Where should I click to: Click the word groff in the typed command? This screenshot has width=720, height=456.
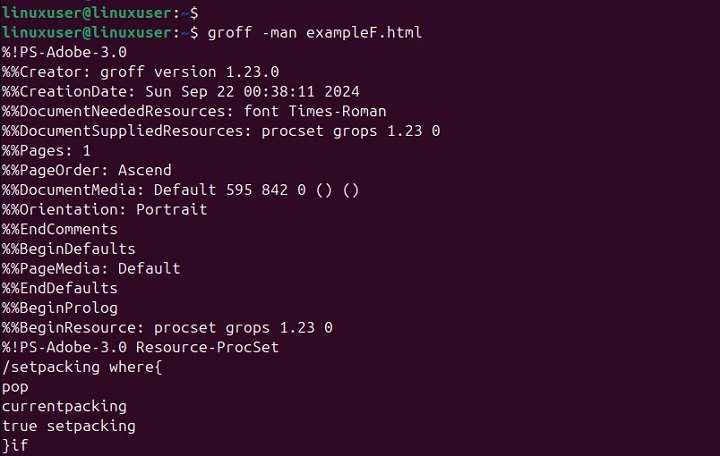coord(227,33)
